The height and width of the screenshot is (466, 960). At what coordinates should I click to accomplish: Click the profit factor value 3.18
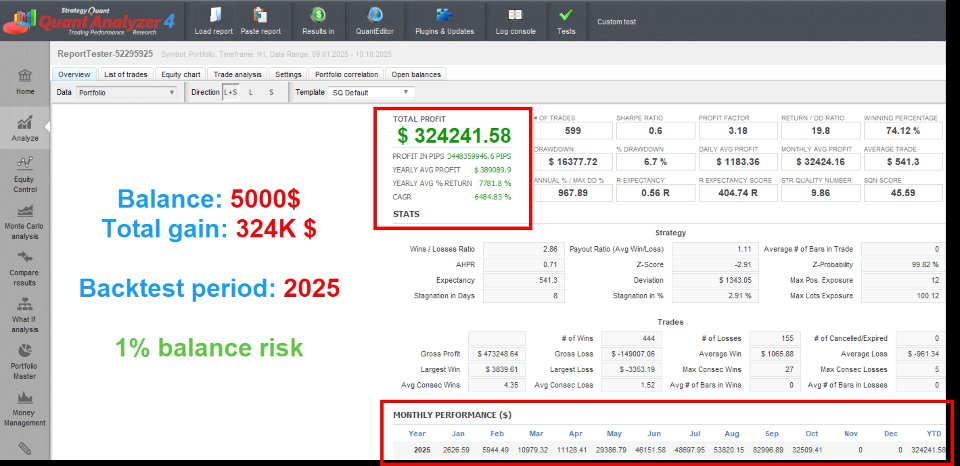(738, 130)
